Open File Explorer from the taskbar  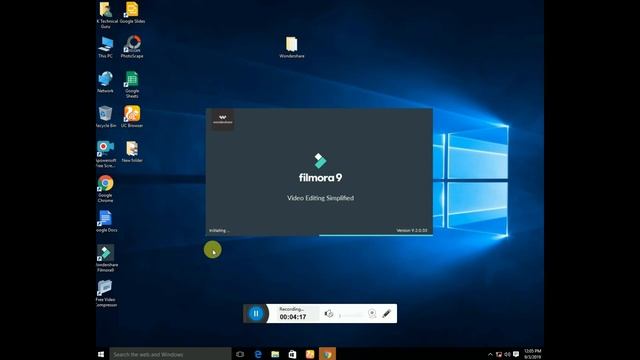pyautogui.click(x=275, y=354)
